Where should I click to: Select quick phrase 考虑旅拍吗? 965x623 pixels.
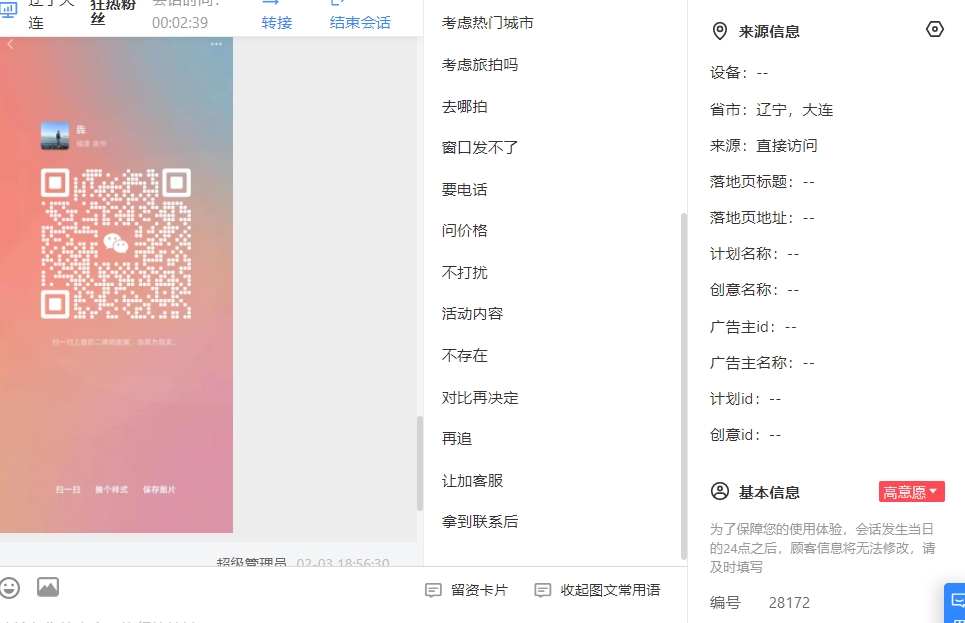coord(479,65)
